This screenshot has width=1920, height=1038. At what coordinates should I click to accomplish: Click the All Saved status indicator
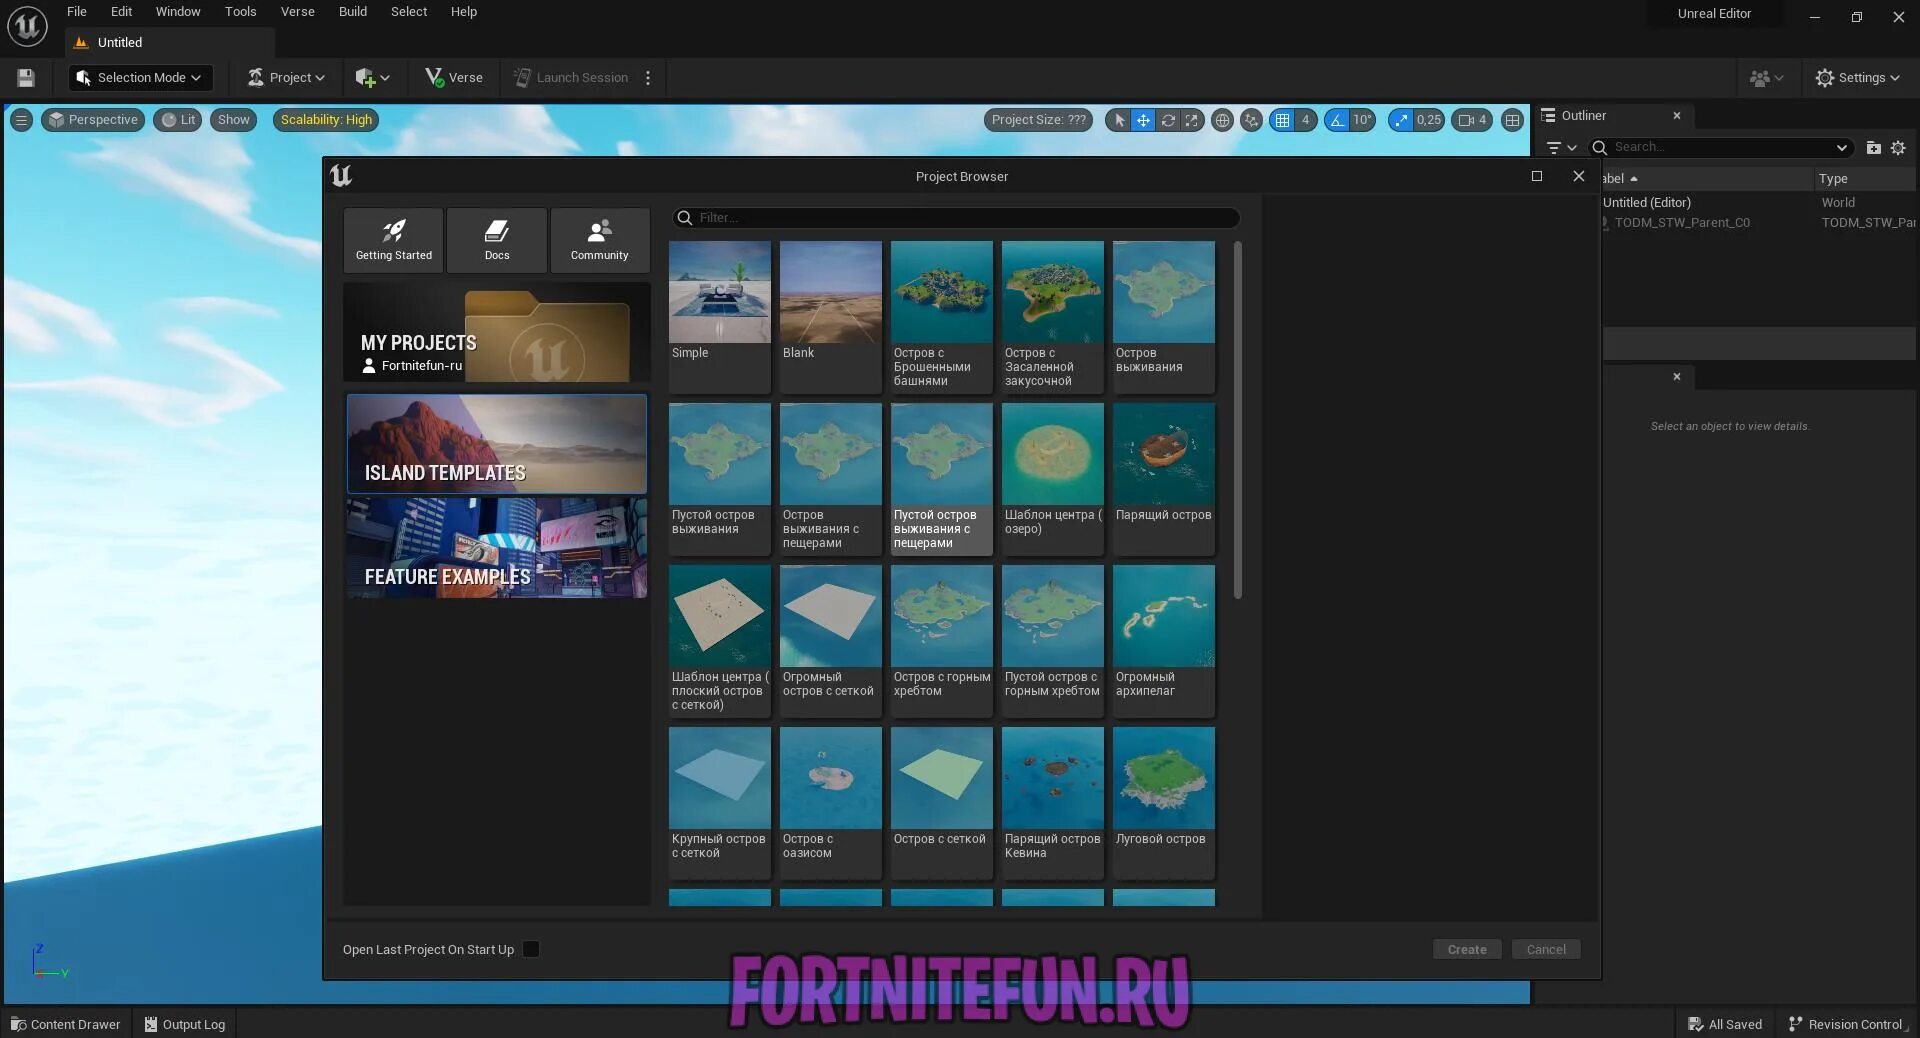pyautogui.click(x=1725, y=1025)
